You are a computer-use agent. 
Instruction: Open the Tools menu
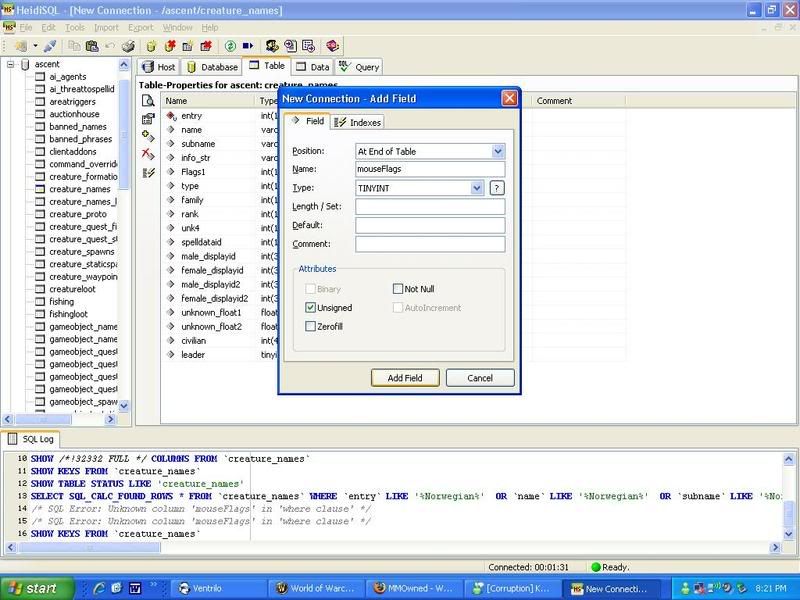click(x=74, y=28)
